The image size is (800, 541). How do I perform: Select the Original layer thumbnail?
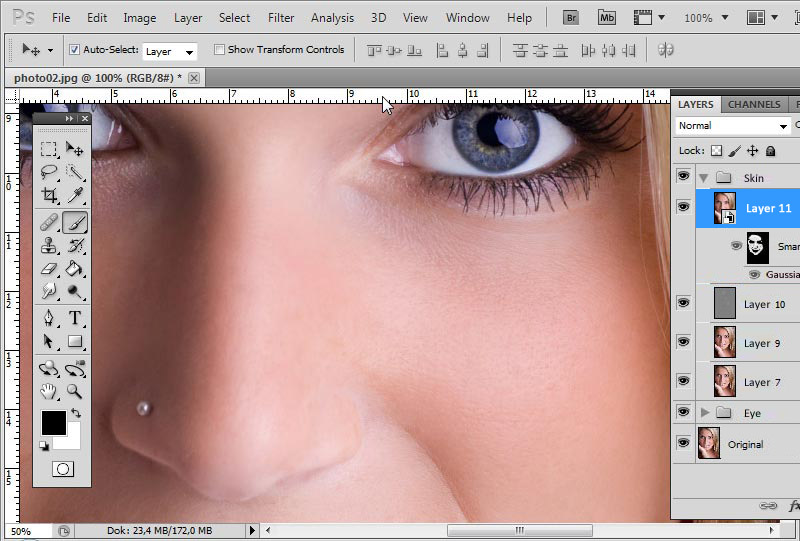(708, 443)
